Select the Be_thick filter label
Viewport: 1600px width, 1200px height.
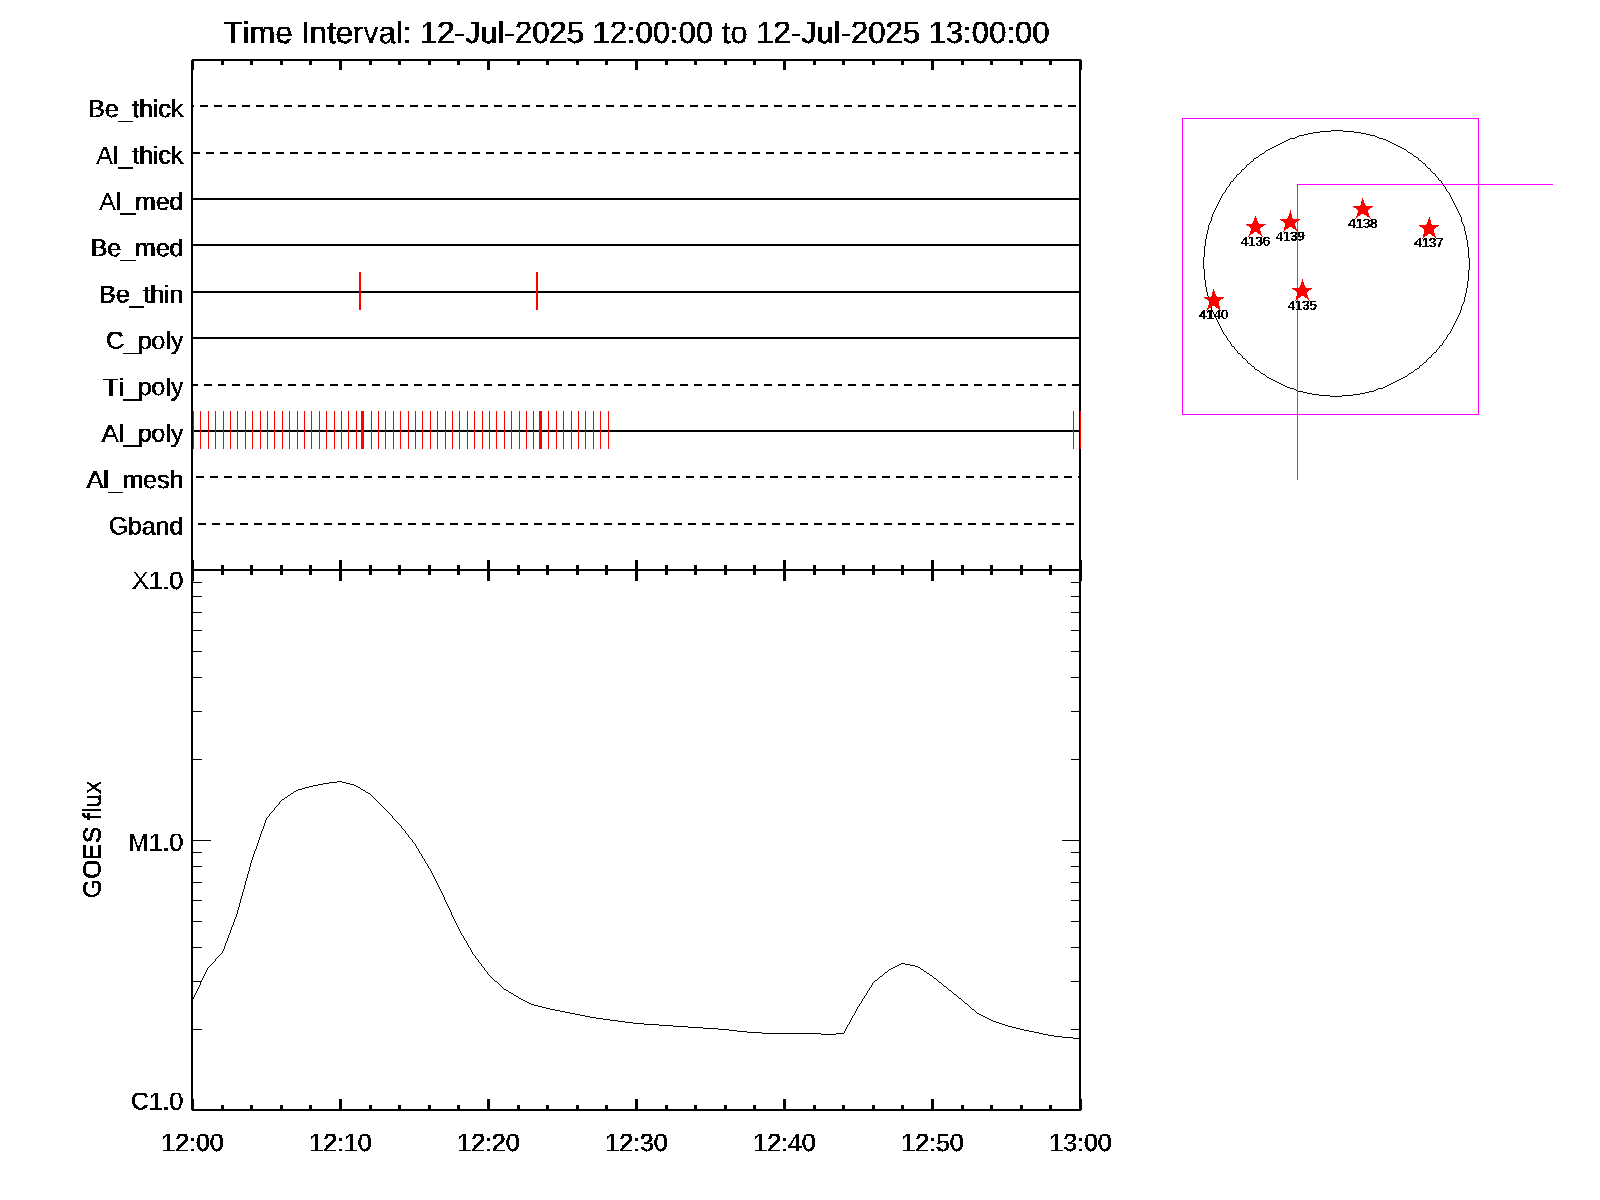136,109
